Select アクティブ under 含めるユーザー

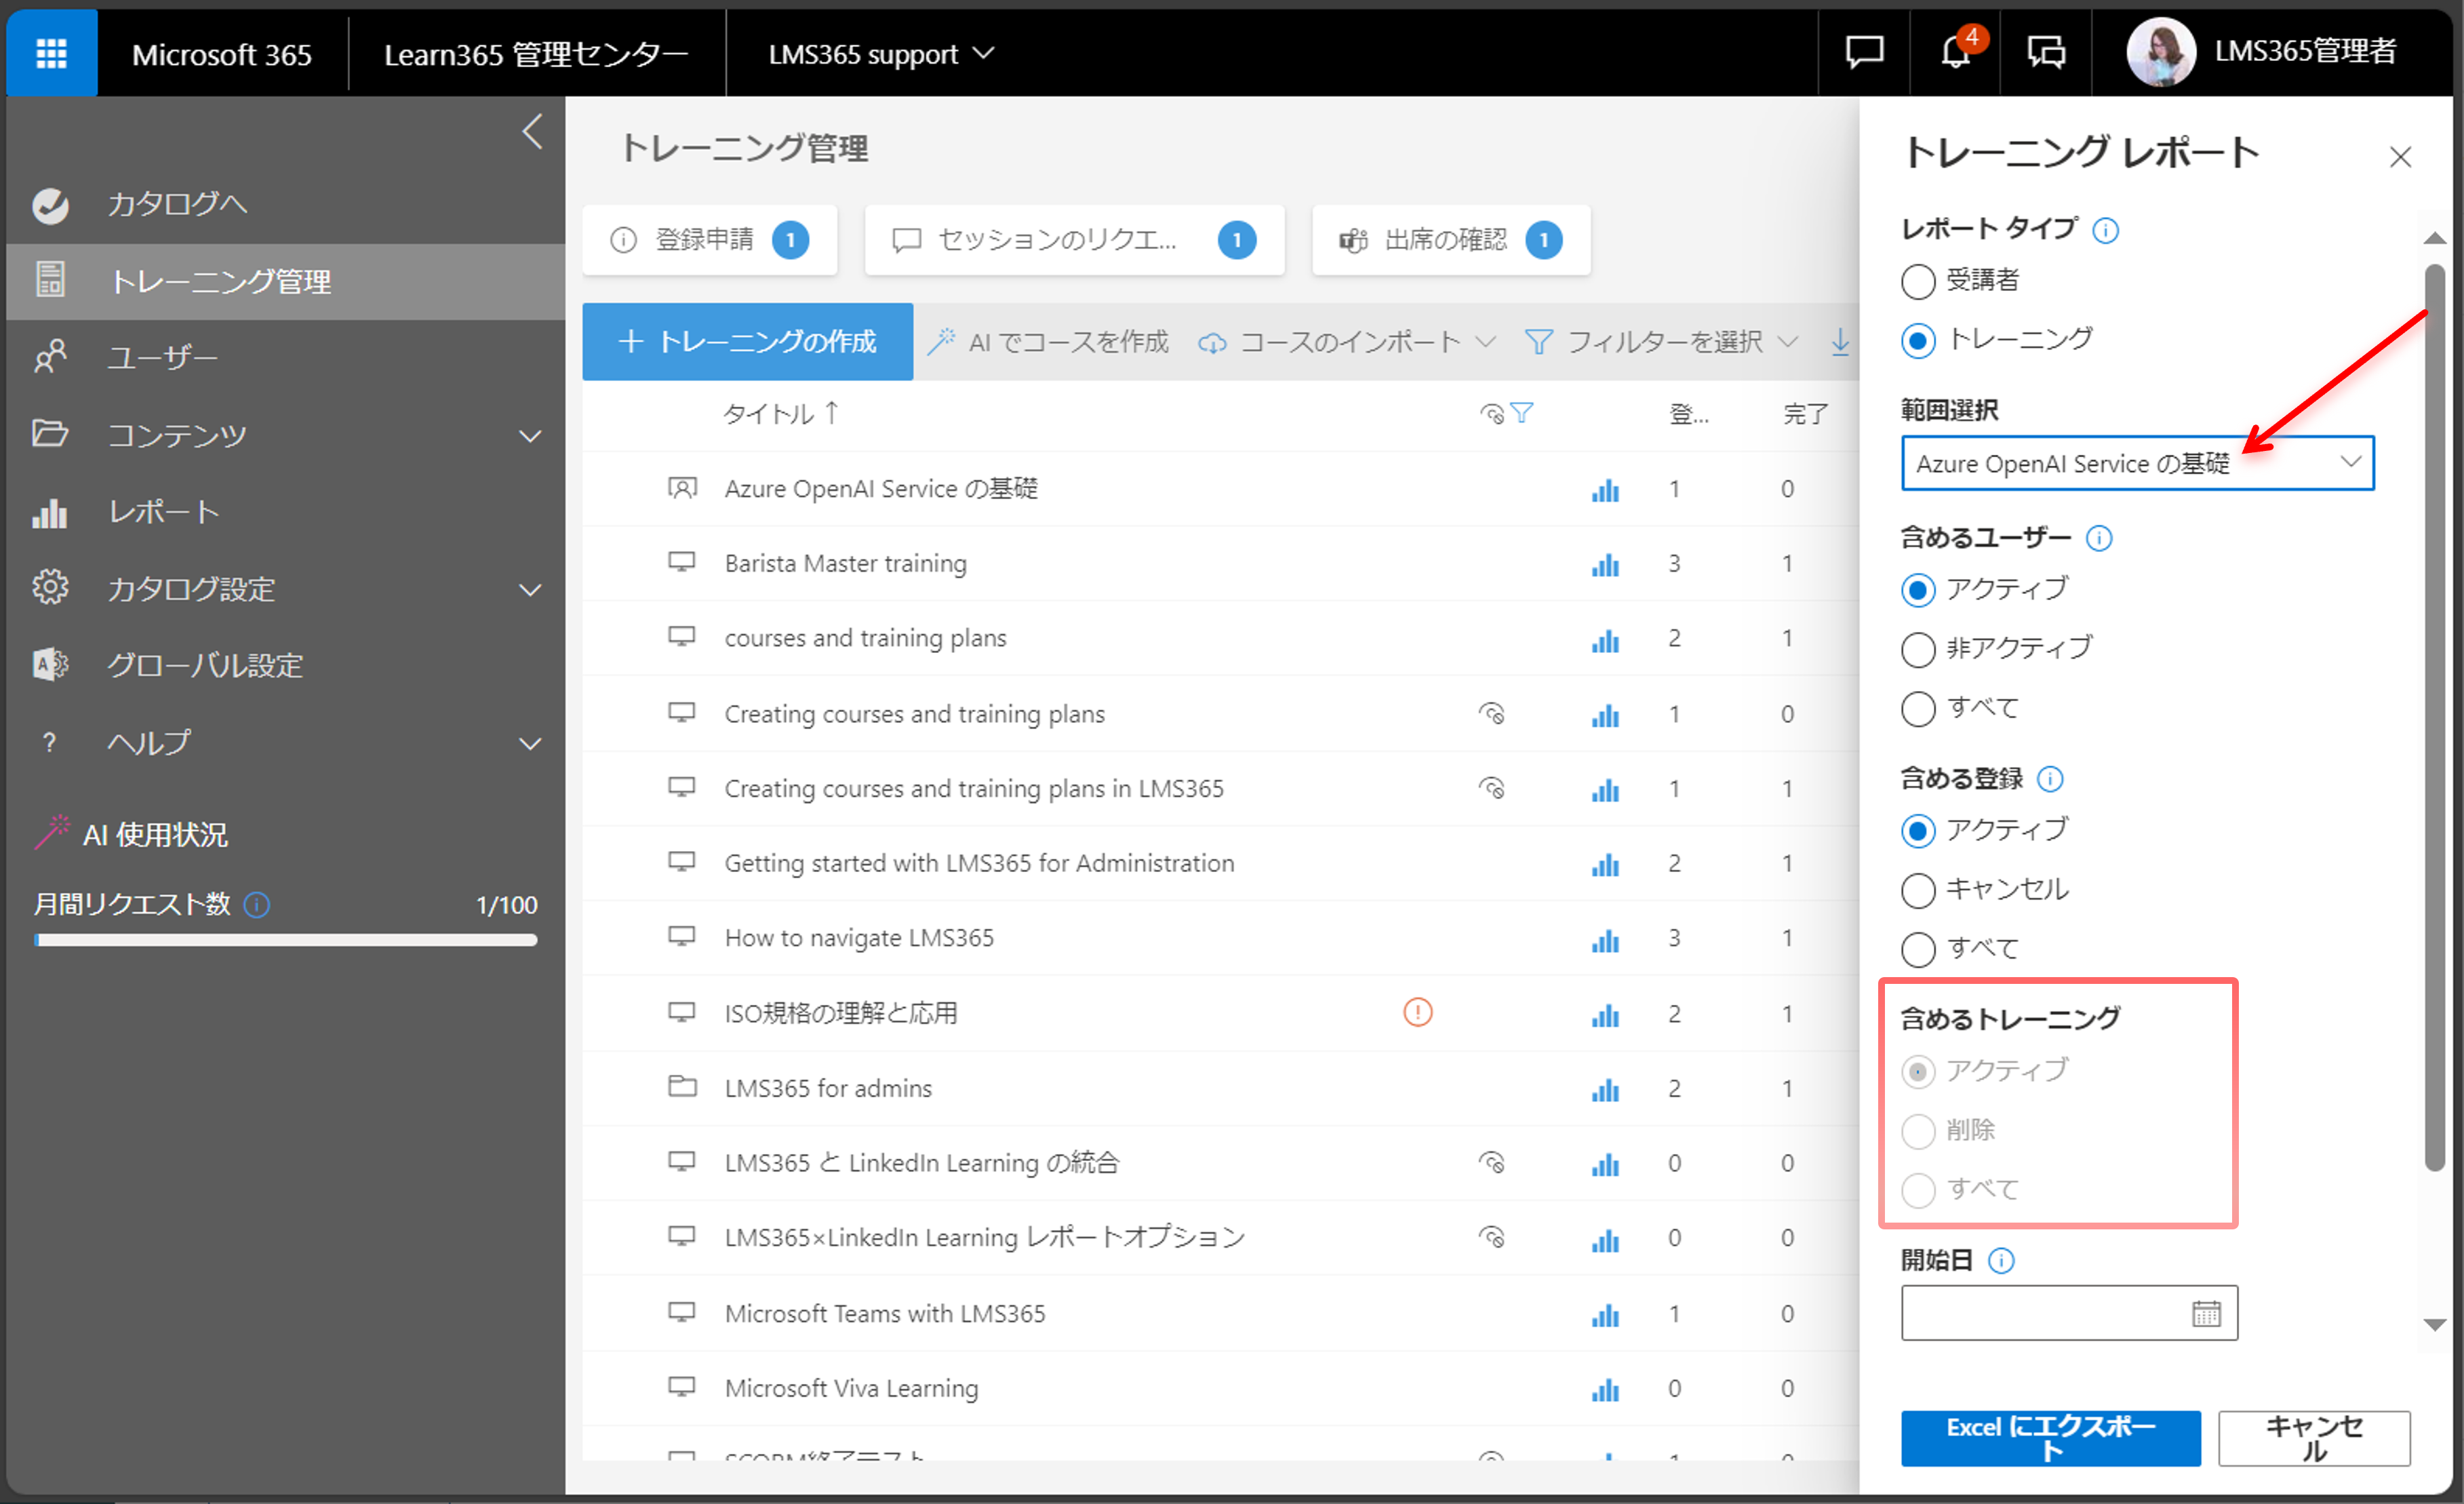tap(1917, 589)
